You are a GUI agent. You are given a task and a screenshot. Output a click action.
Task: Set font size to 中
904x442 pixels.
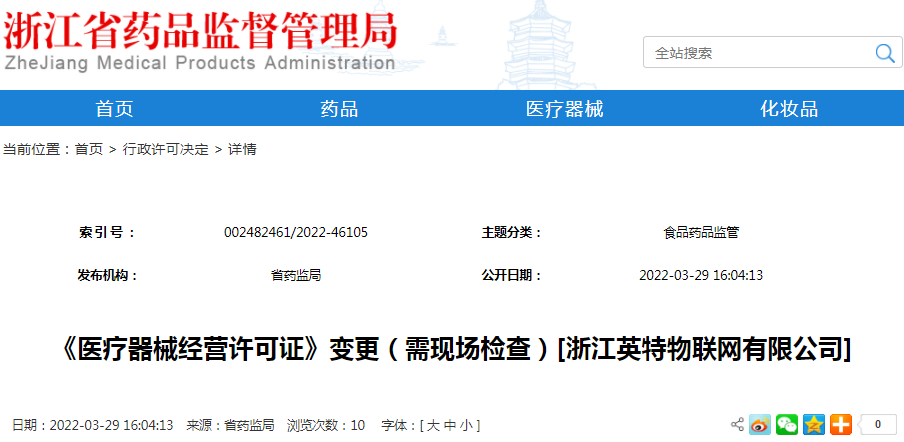(450, 426)
